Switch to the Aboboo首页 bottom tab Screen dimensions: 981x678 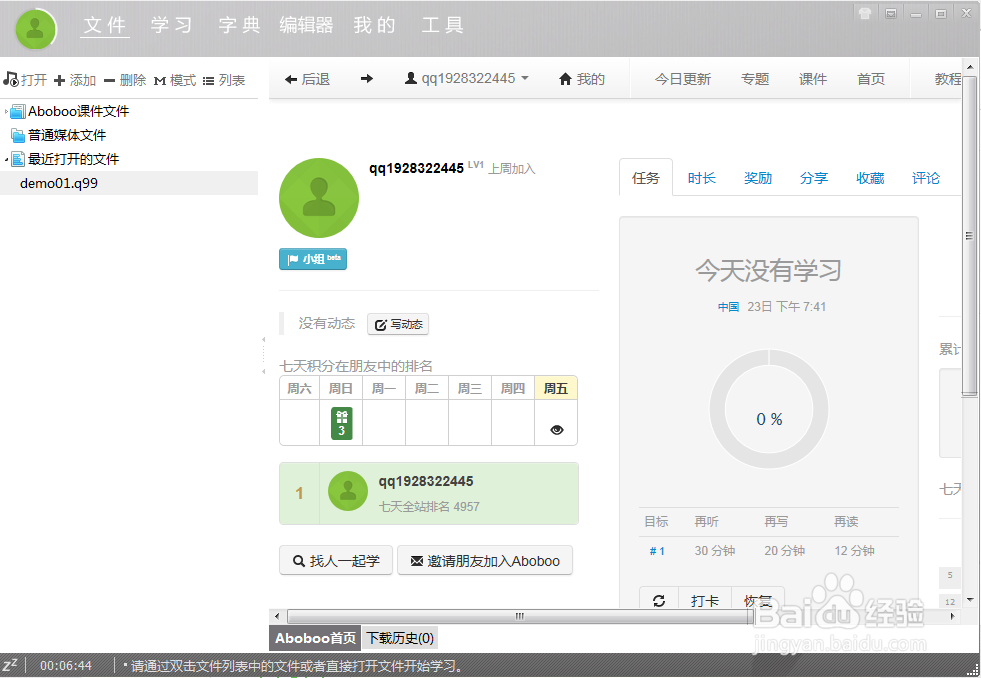[x=315, y=638]
